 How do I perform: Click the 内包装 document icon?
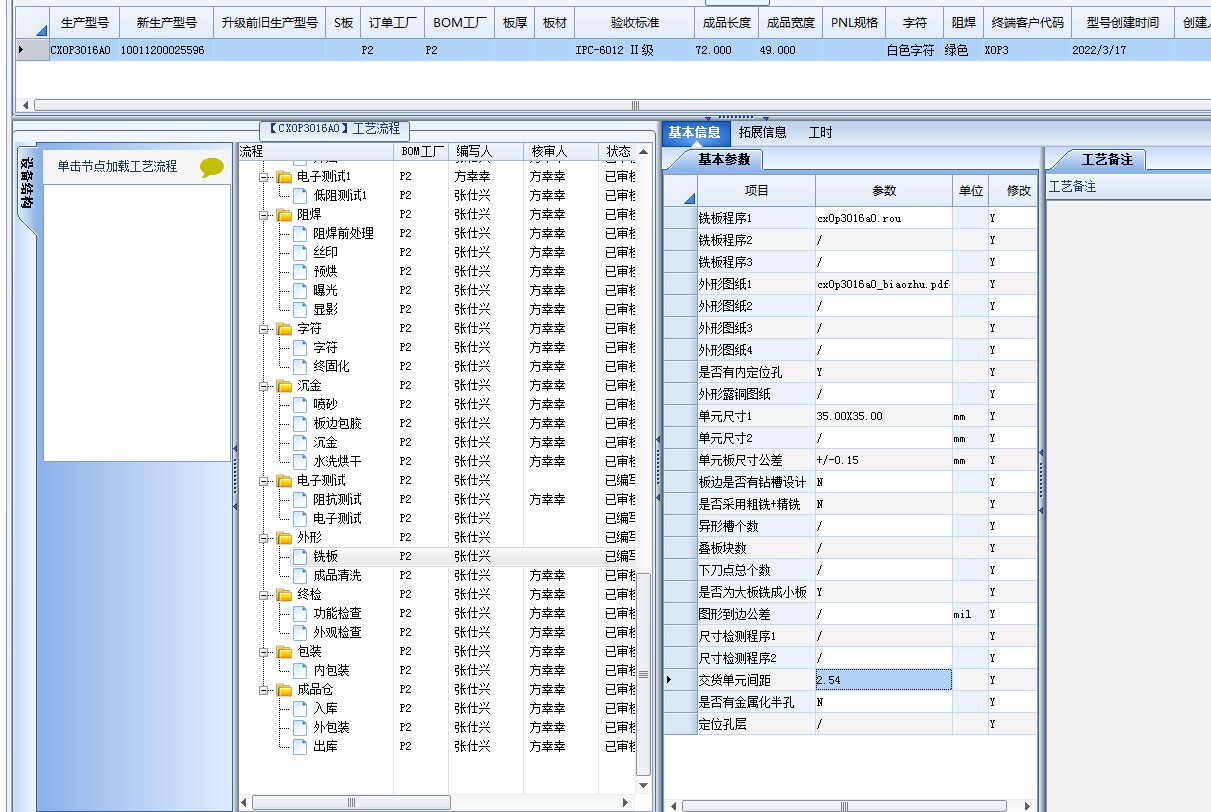(300, 671)
